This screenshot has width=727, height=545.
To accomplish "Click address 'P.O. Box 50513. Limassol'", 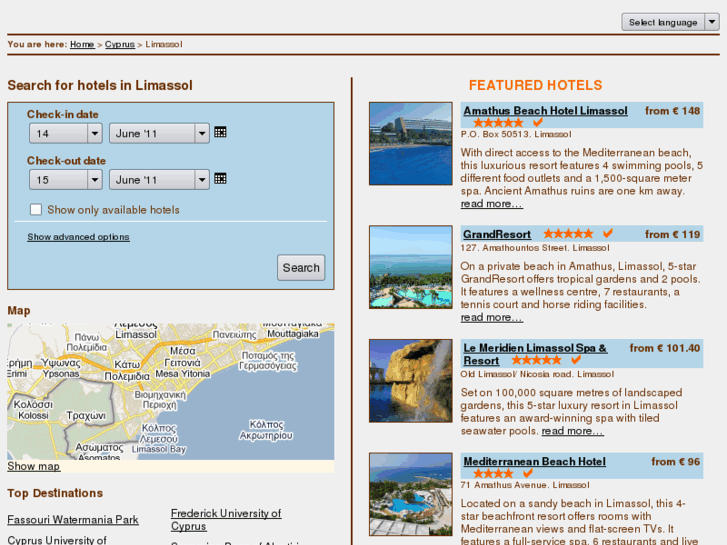I will tap(516, 135).
